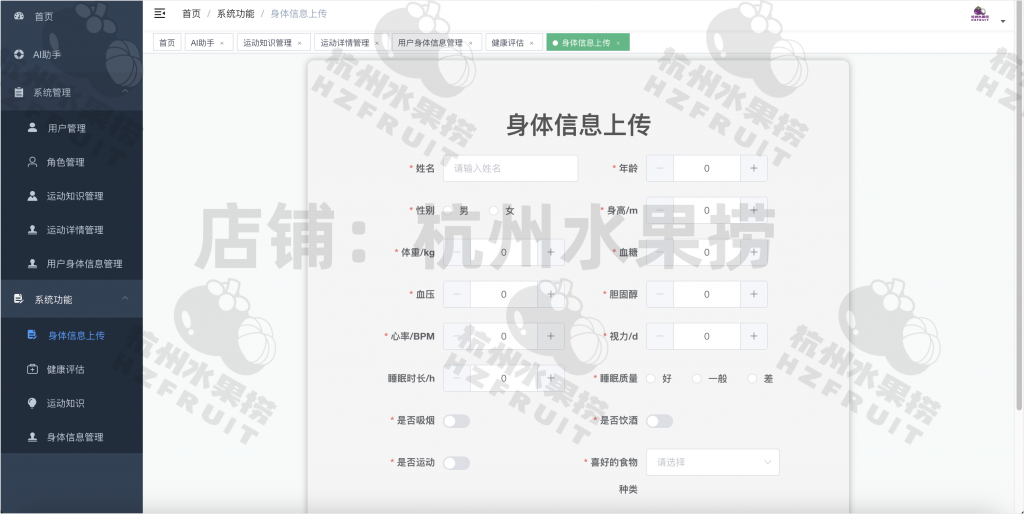Click the 首页 dashboard icon in sidebar
The image size is (1024, 514).
(x=19, y=16)
